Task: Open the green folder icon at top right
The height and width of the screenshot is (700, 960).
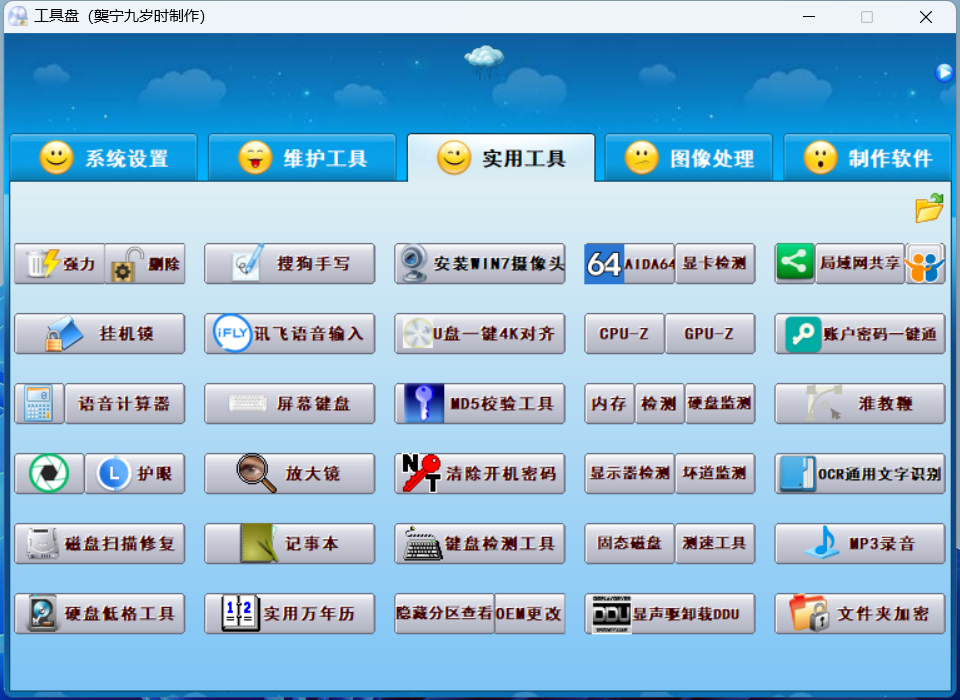Action: tap(929, 208)
